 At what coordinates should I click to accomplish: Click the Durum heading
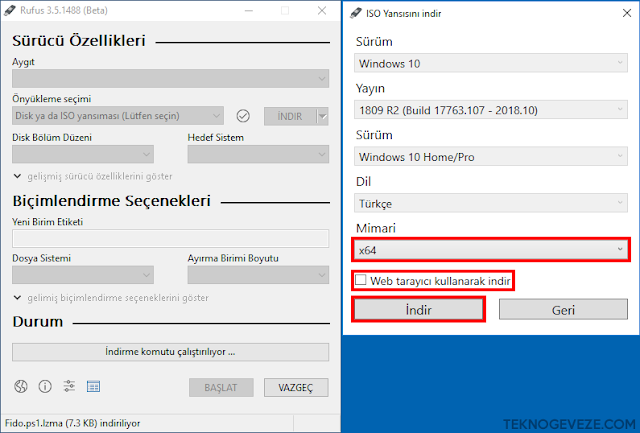click(38, 322)
